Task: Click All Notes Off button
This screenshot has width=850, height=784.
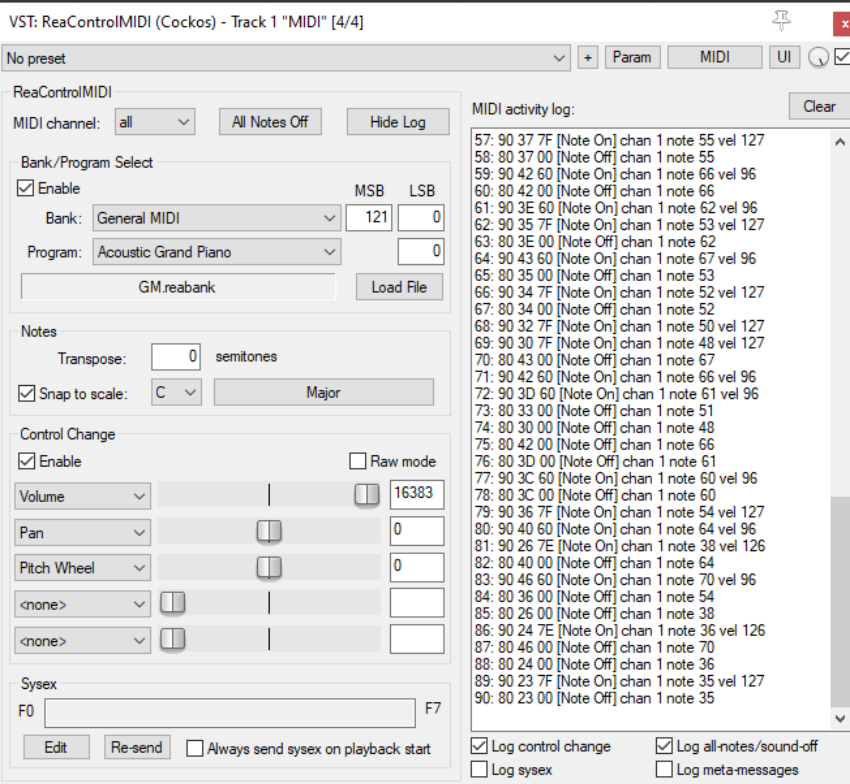Action: tap(270, 122)
